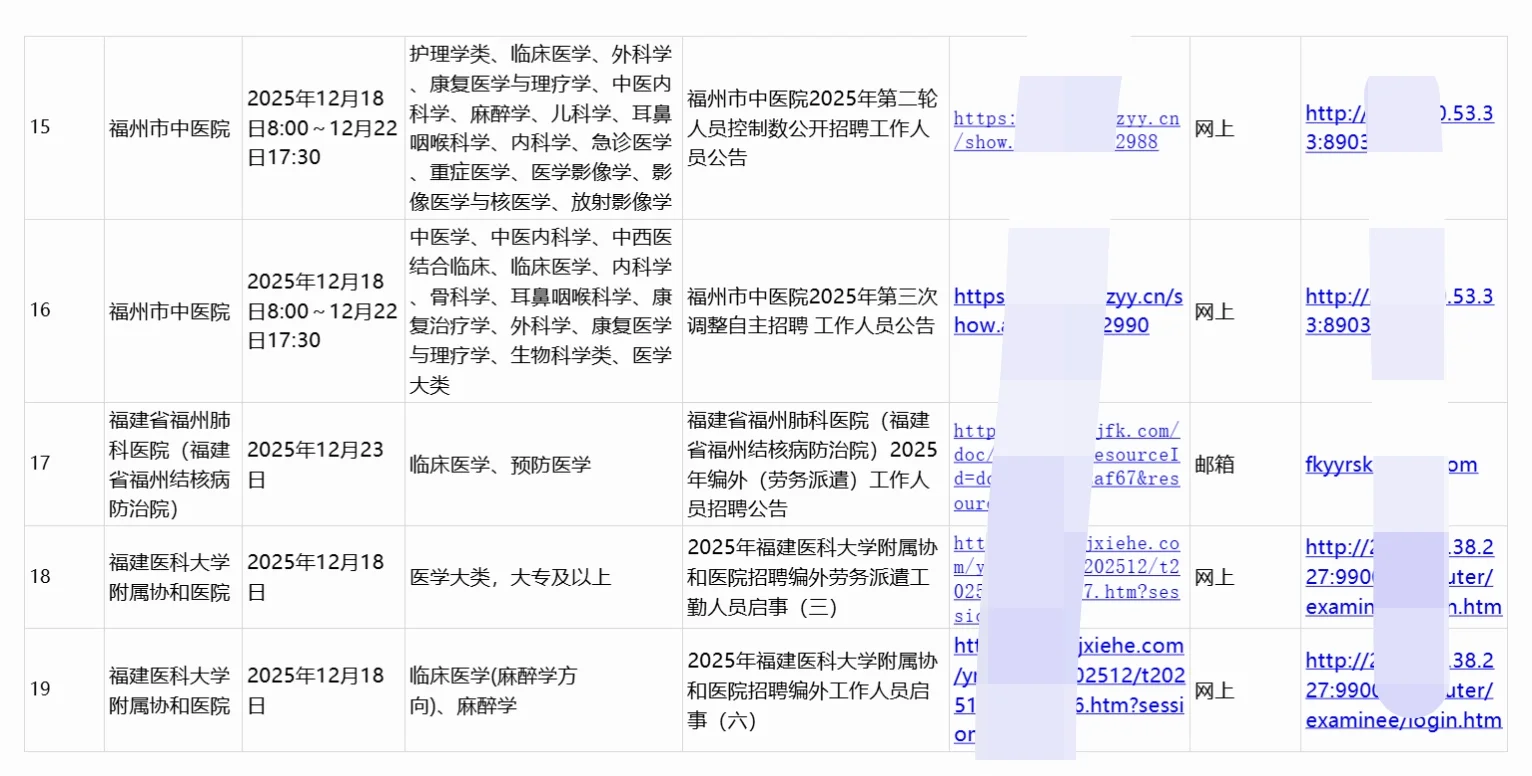Select the 临床医学、预防医学 specialty cell

(x=542, y=465)
